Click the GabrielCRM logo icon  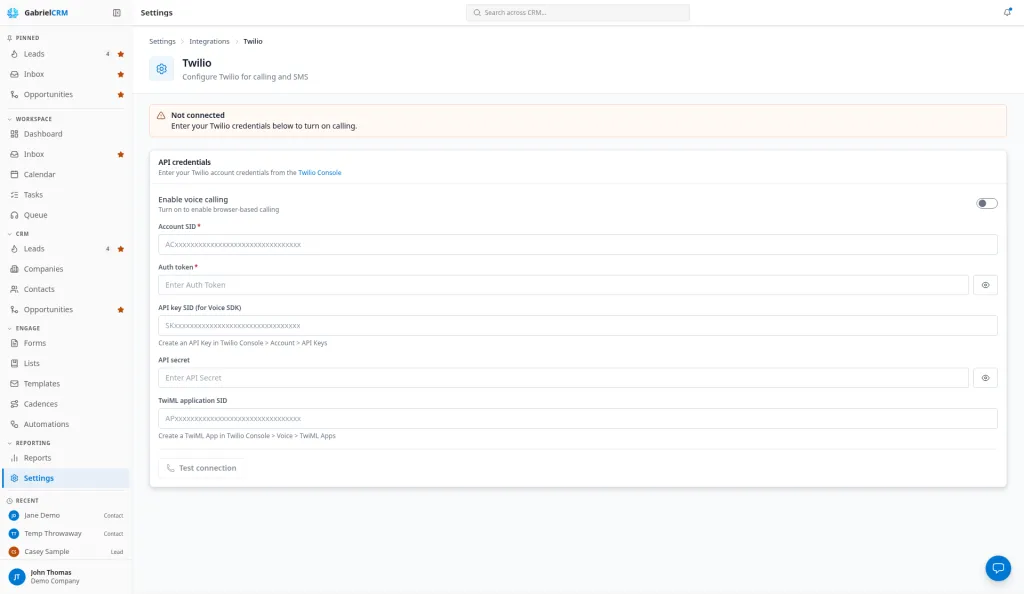pyautogui.click(x=13, y=12)
